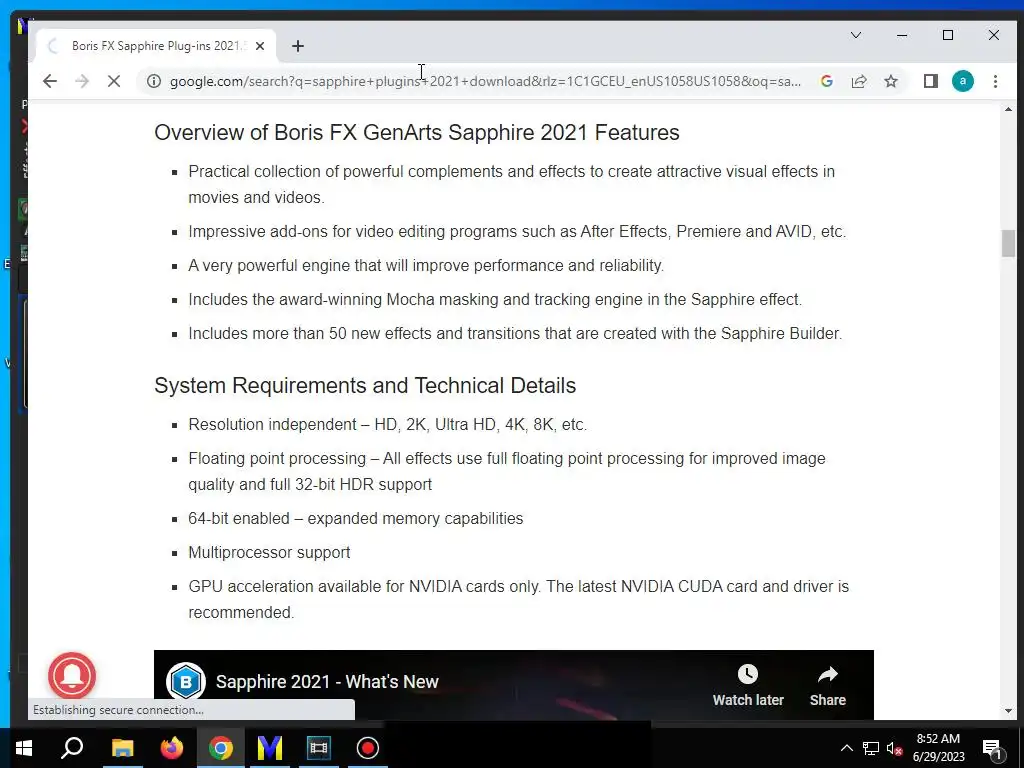Open a new tab
Screen dimensions: 1024x768
point(298,46)
